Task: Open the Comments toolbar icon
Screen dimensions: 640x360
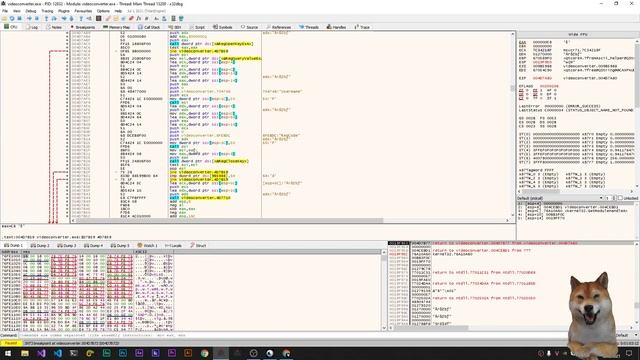Action: coord(116,19)
